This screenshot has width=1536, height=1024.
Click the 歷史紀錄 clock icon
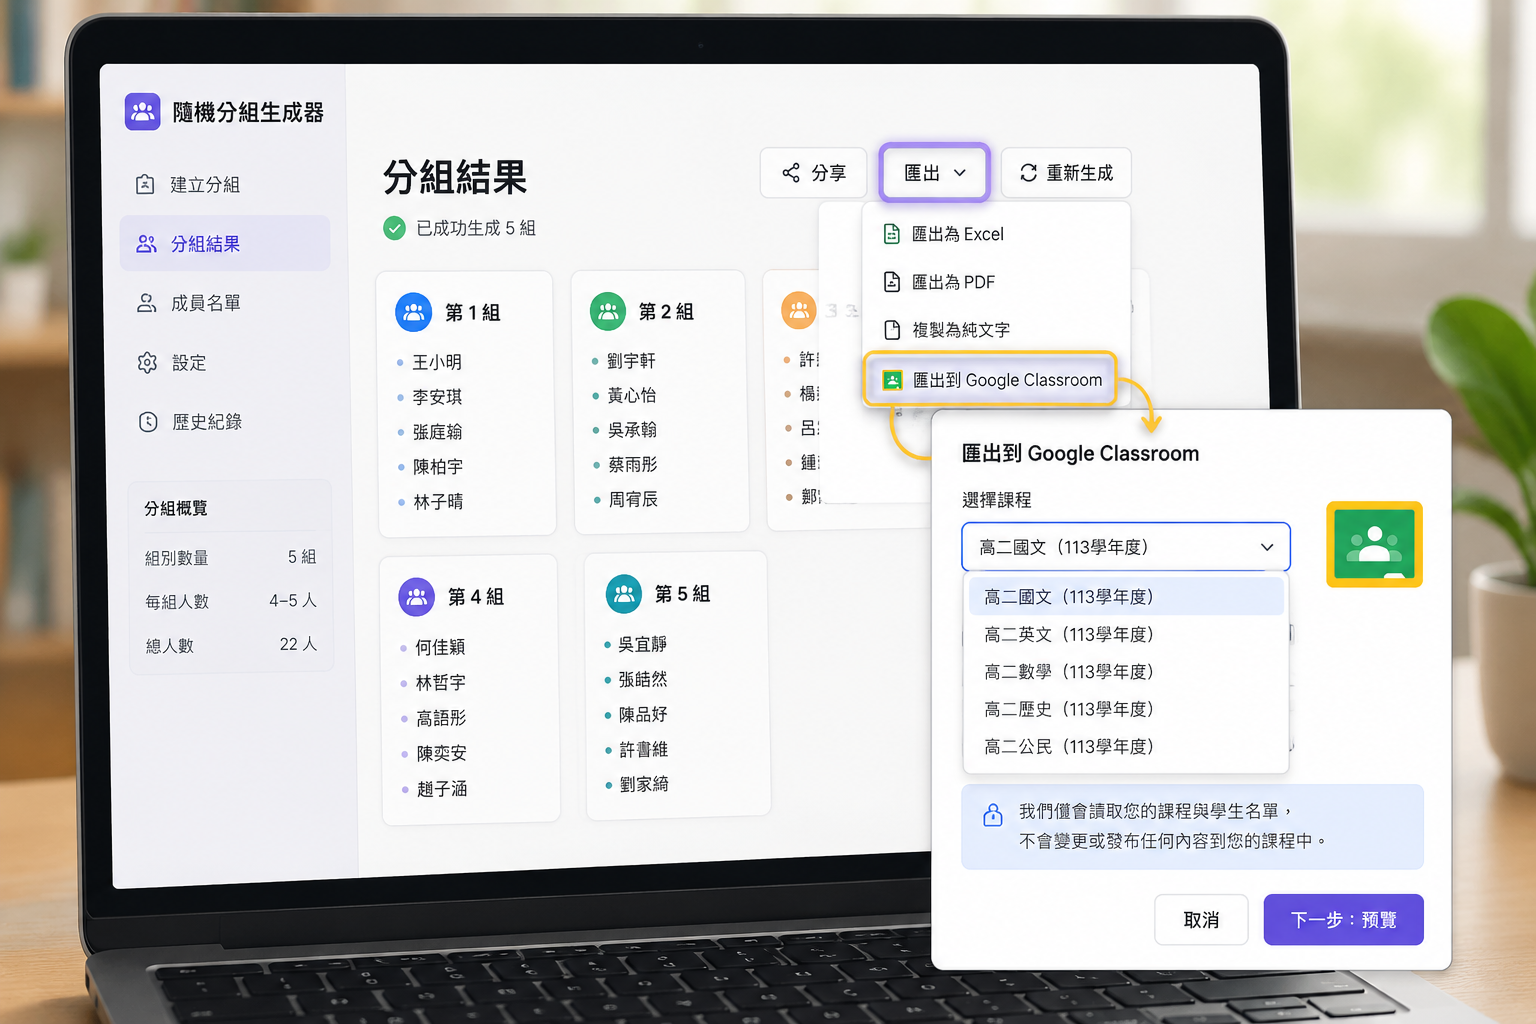[x=148, y=422]
